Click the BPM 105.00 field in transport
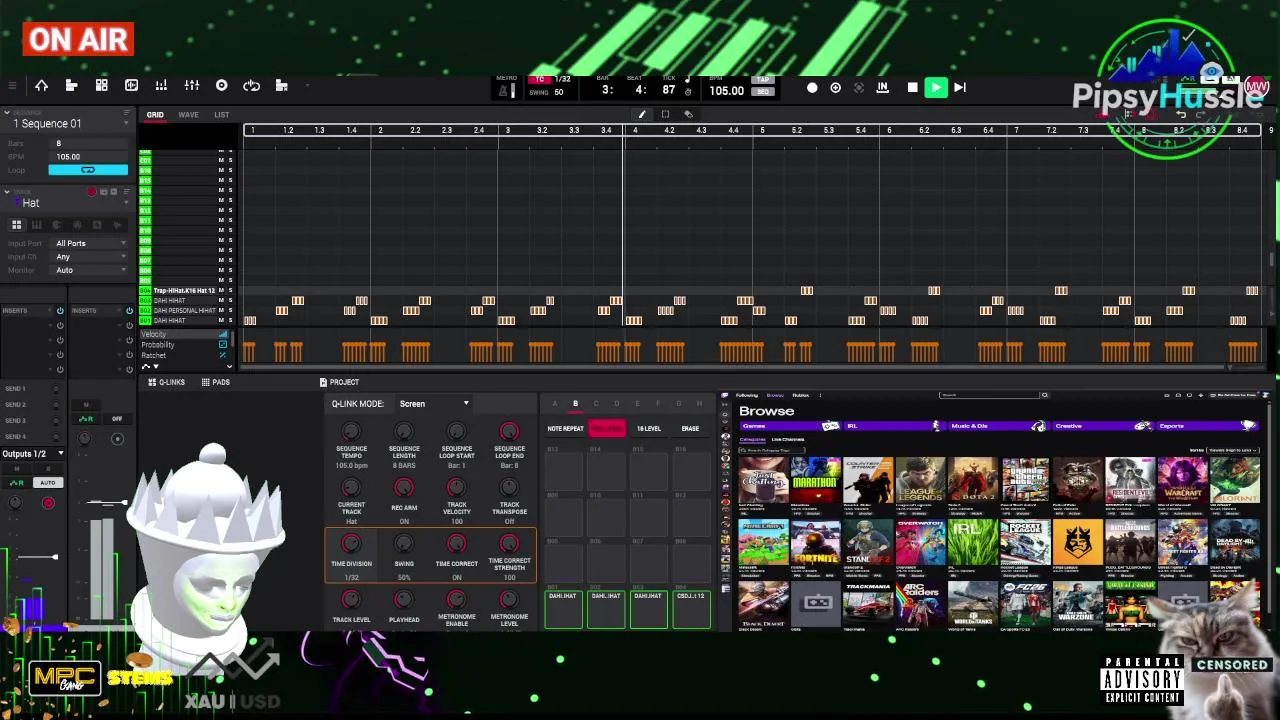1280x720 pixels. coord(726,91)
